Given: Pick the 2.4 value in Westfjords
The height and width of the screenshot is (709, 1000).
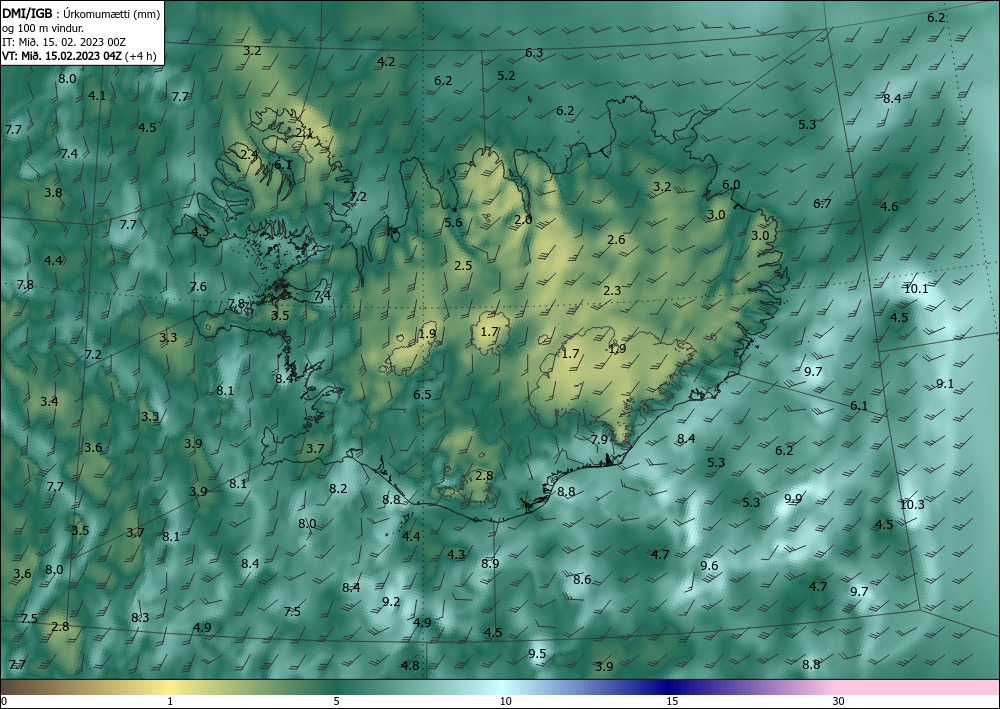Looking at the screenshot, I should click(x=249, y=154).
